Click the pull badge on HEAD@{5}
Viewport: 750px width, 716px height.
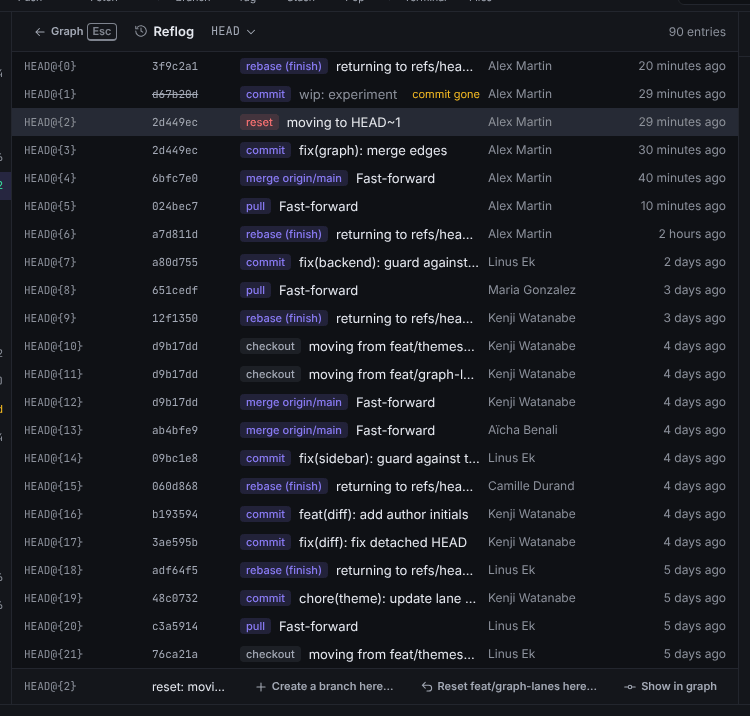255,206
